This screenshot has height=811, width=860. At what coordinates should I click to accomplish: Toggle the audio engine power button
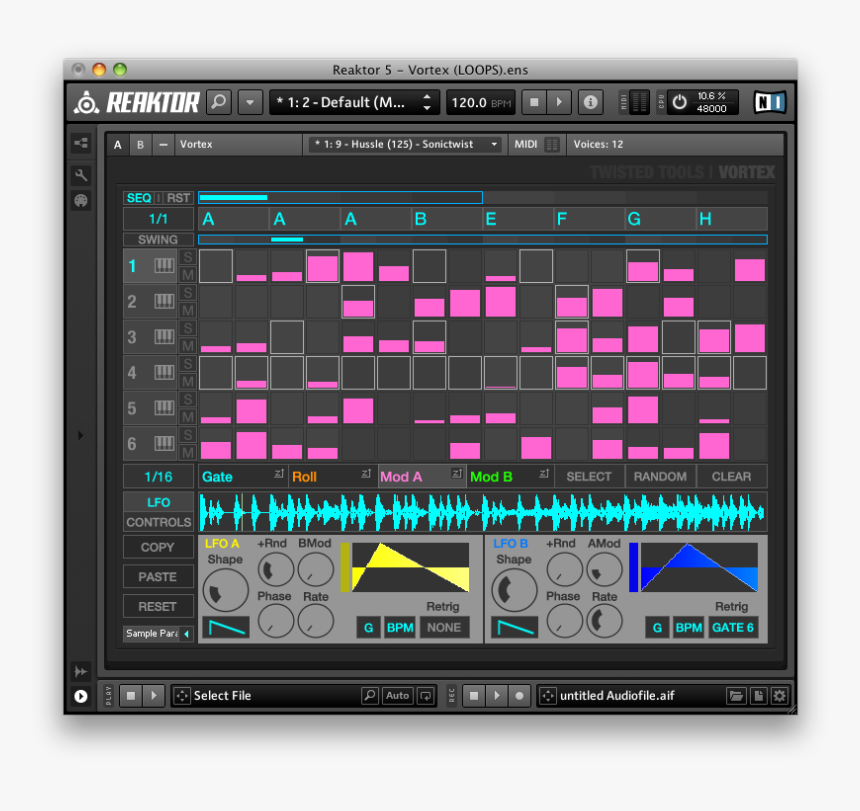[x=680, y=103]
